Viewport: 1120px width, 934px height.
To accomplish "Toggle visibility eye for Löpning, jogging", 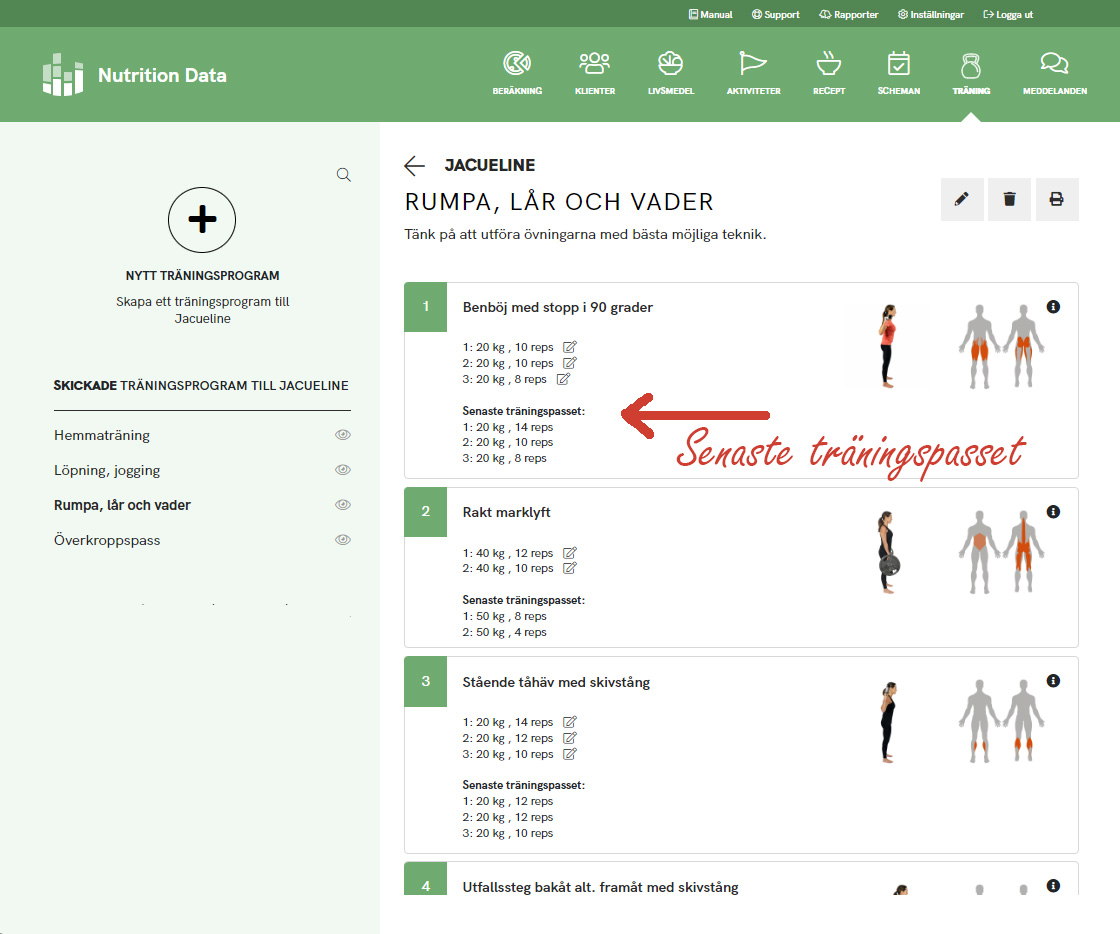I will tap(343, 470).
